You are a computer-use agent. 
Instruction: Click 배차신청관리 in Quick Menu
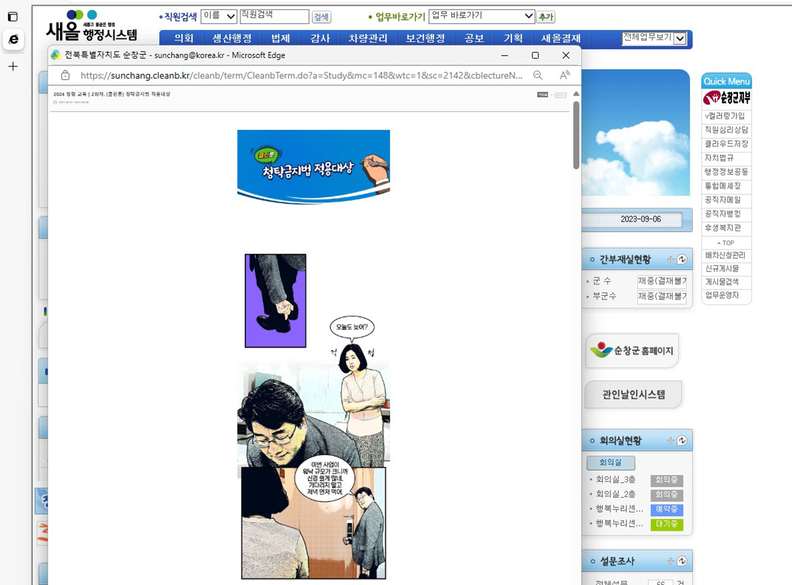click(x=725, y=255)
